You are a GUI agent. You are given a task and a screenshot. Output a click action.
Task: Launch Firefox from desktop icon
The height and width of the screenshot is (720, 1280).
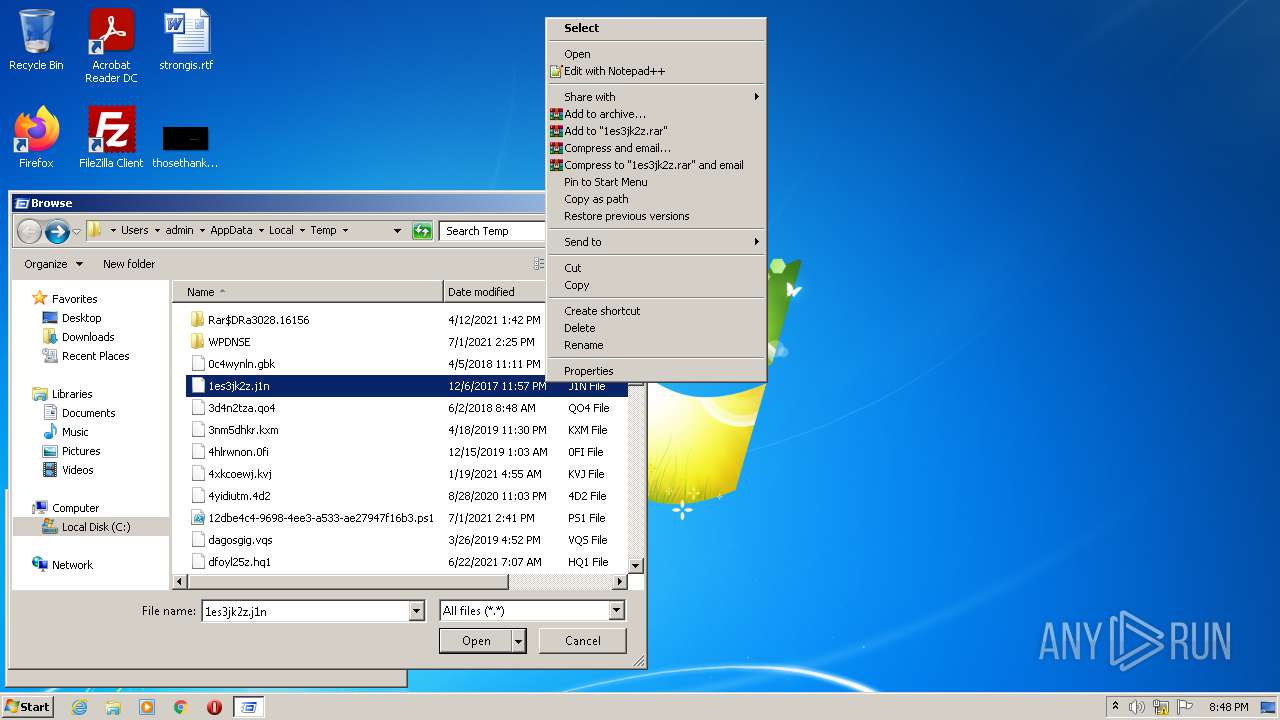pyautogui.click(x=36, y=137)
